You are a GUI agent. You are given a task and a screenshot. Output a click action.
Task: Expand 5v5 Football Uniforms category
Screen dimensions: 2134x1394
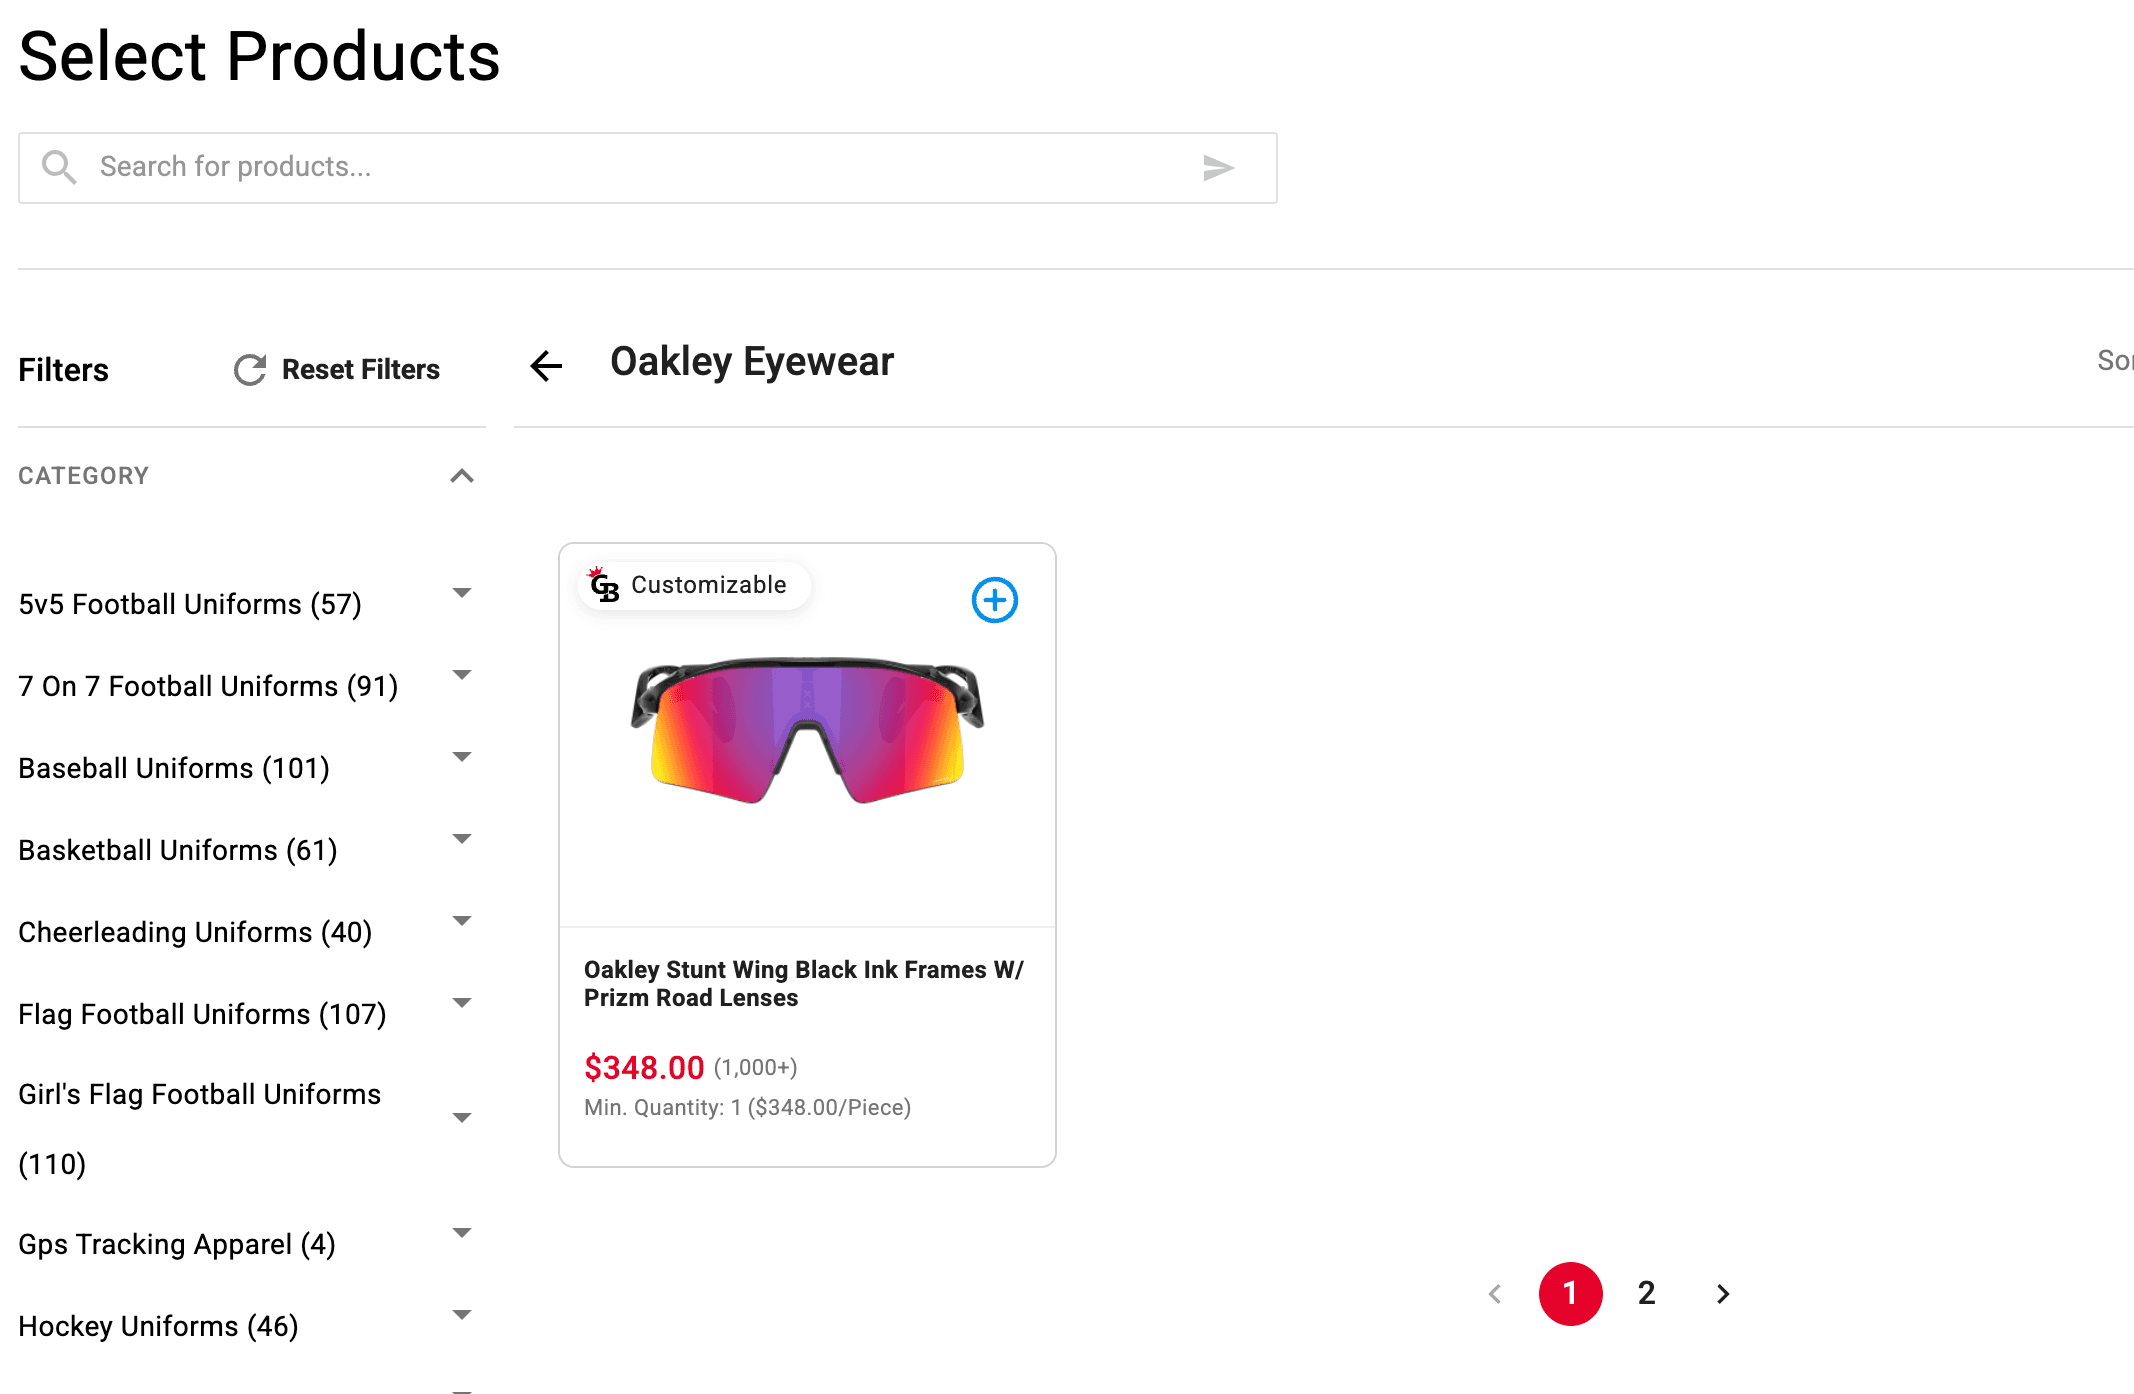click(461, 593)
